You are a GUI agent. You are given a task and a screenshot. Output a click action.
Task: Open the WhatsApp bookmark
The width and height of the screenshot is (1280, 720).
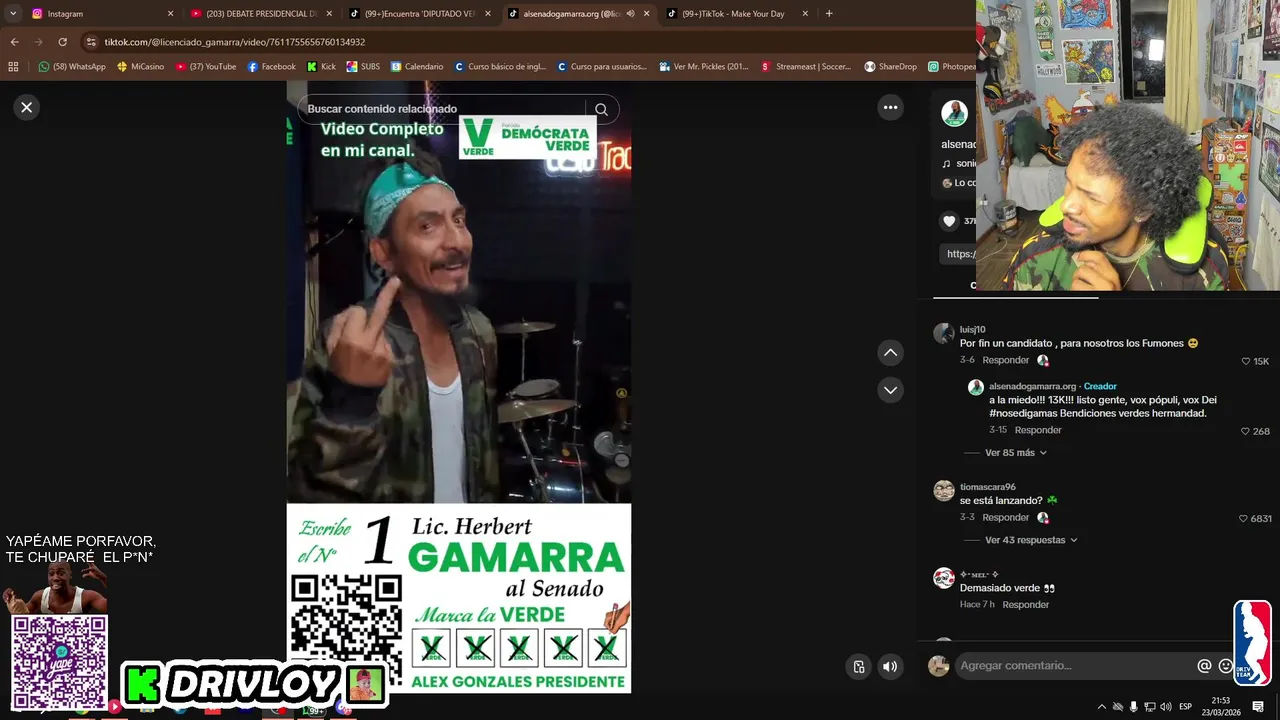pyautogui.click(x=72, y=67)
